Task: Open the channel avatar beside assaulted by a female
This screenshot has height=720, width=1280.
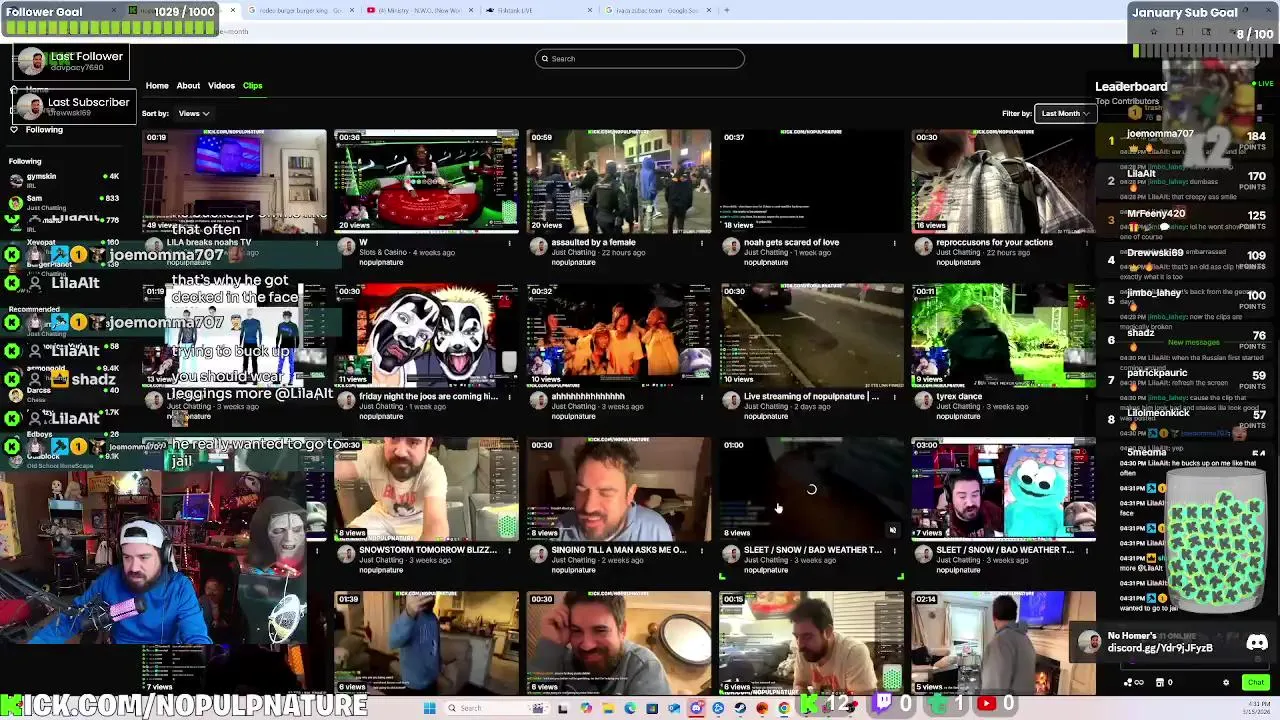Action: point(538,246)
